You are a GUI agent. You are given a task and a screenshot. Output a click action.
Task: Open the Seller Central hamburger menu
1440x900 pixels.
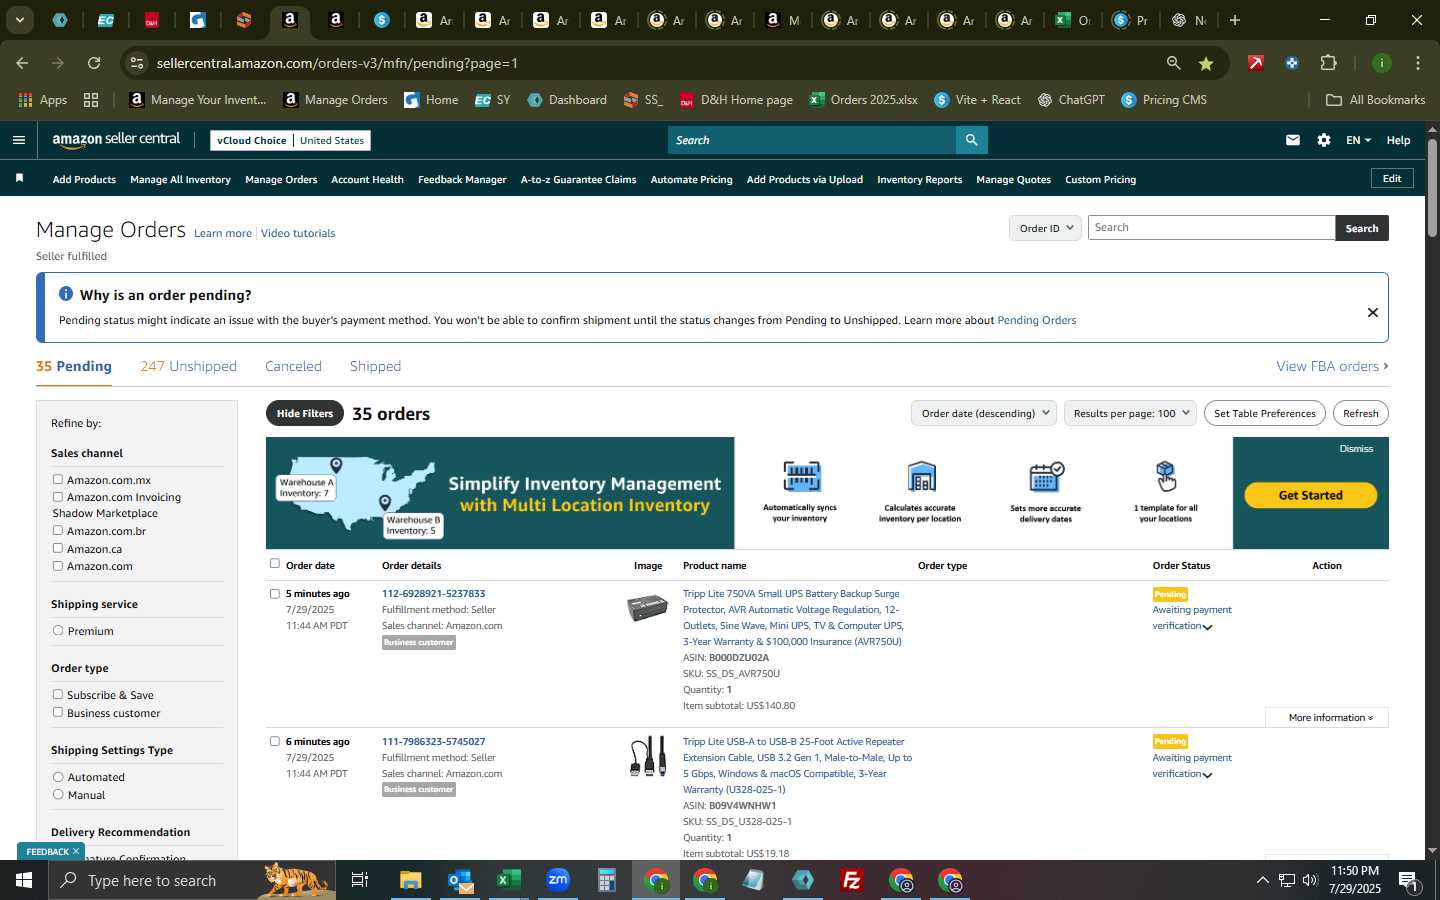click(x=18, y=140)
